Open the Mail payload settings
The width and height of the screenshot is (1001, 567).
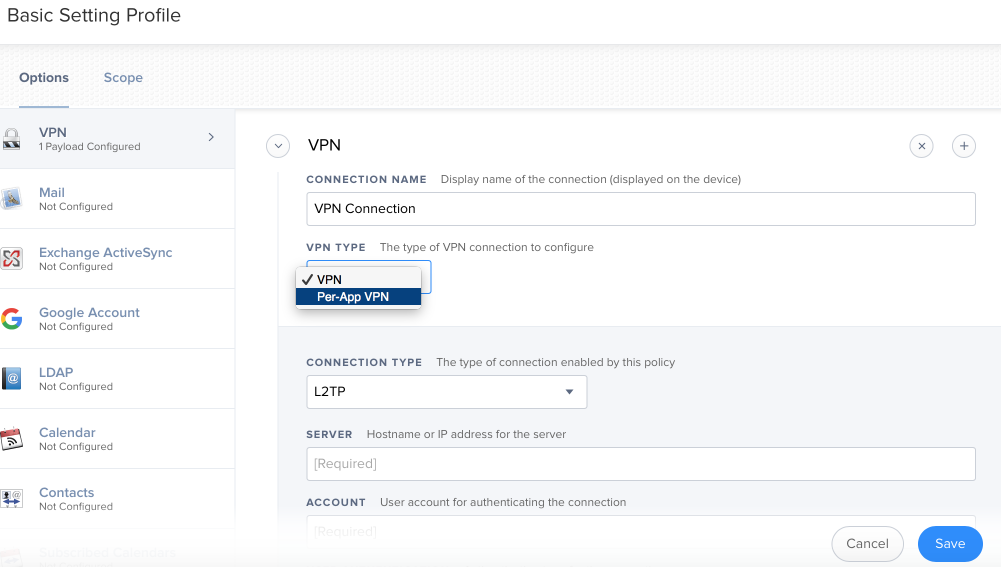(x=117, y=199)
